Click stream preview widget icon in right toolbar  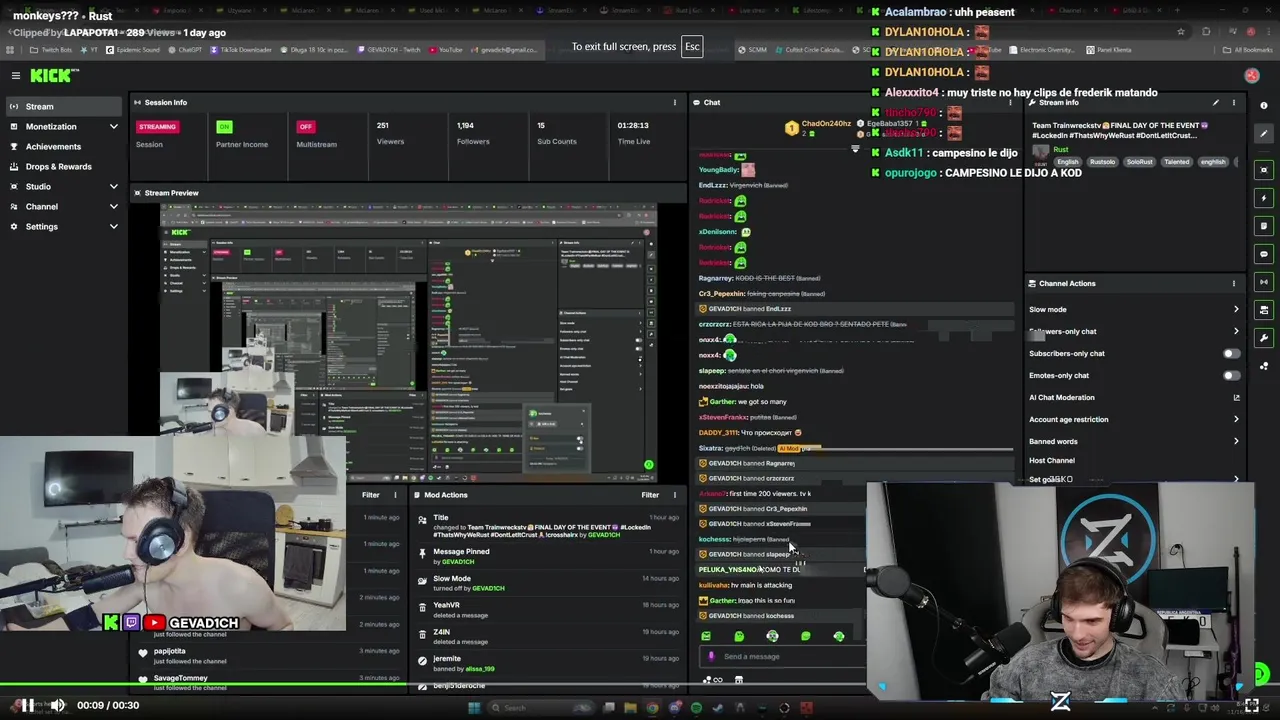click(1264, 170)
